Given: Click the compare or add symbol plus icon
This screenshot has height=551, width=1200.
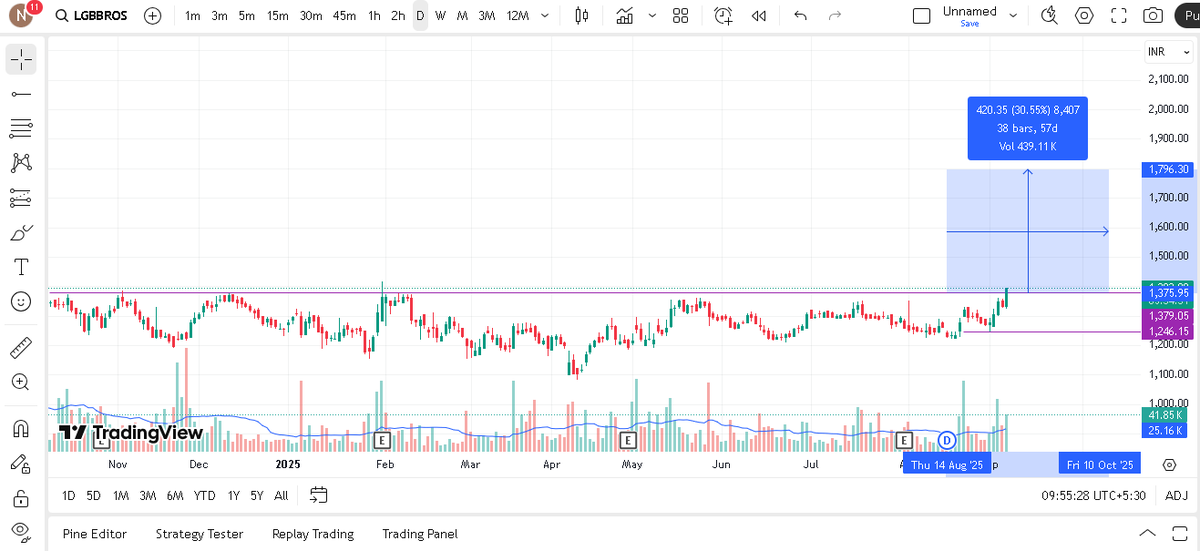Looking at the screenshot, I should (152, 16).
